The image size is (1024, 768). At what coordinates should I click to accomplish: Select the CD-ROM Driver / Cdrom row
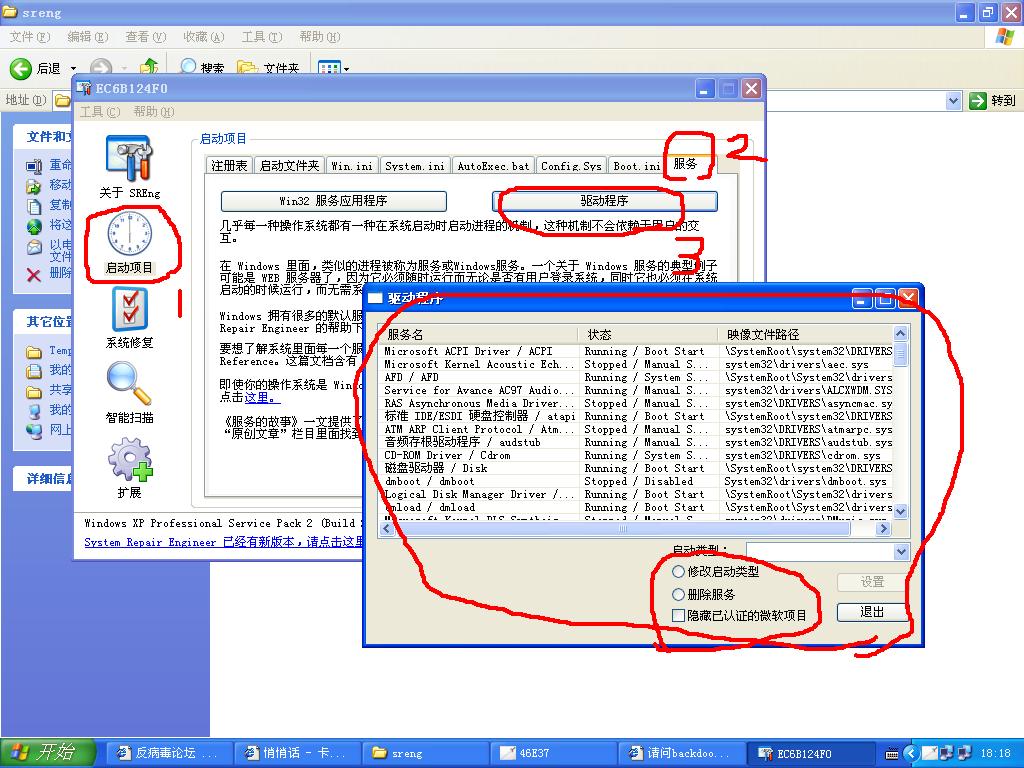(637, 455)
